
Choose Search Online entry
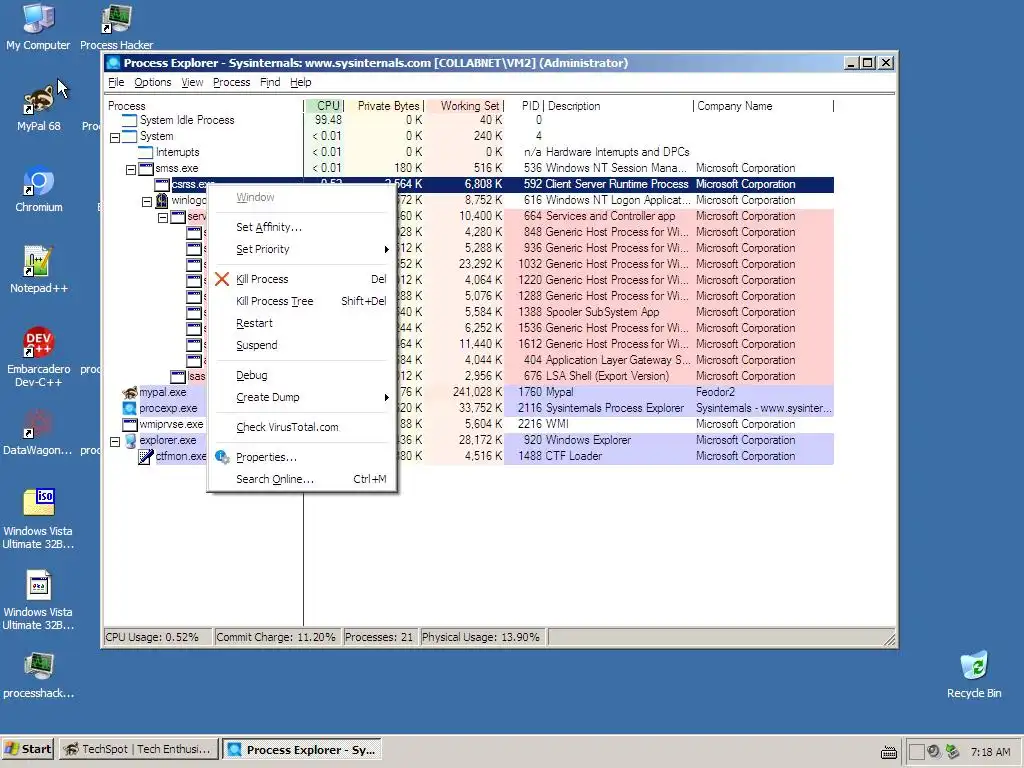[x=302, y=479]
